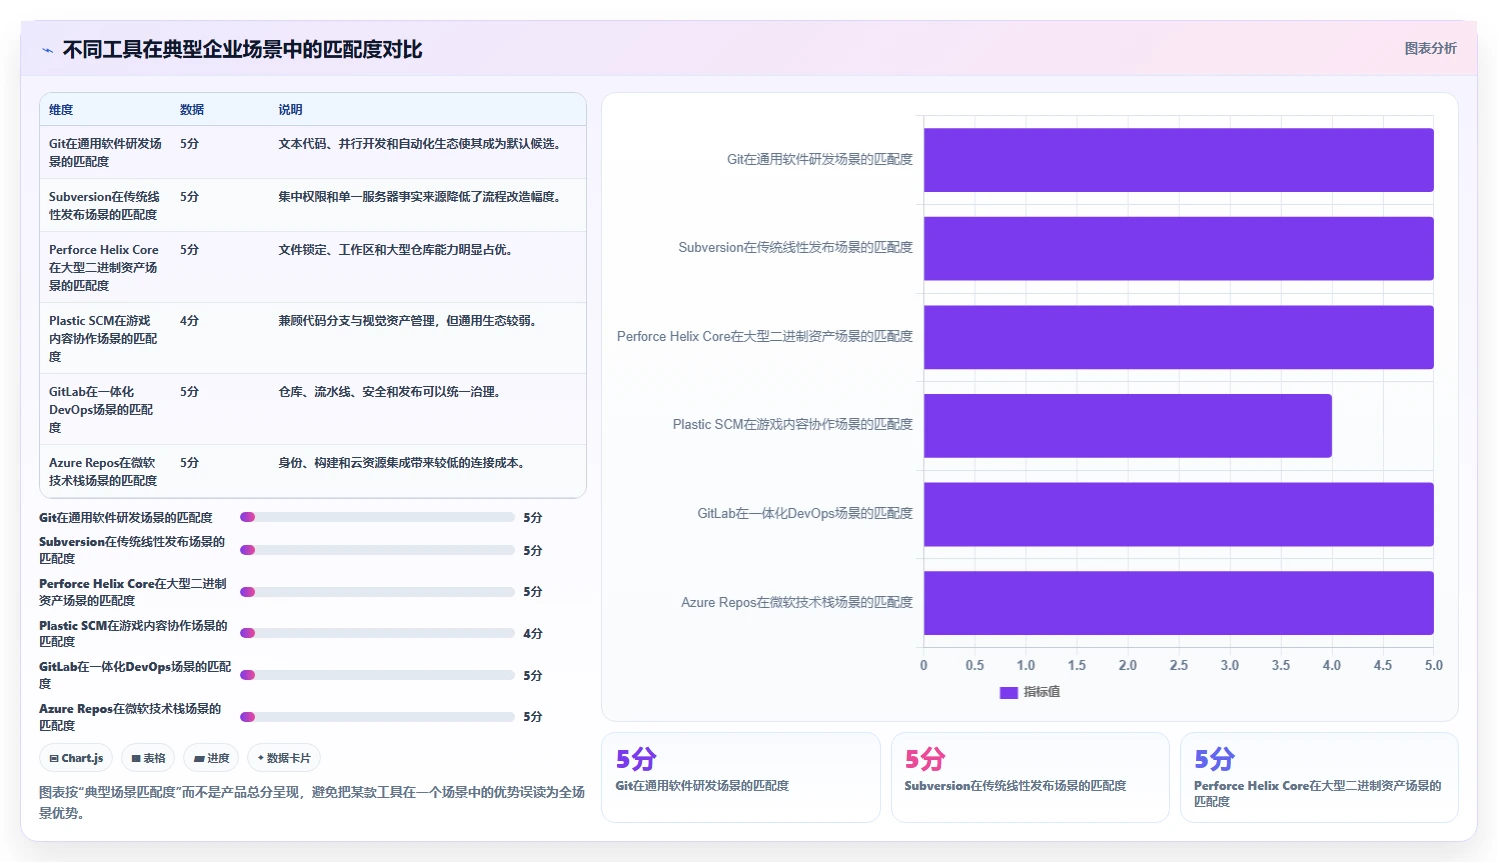The width and height of the screenshot is (1498, 862).
Task: Click description 兼顾代码分支与视觉资产管理
Action: [409, 321]
